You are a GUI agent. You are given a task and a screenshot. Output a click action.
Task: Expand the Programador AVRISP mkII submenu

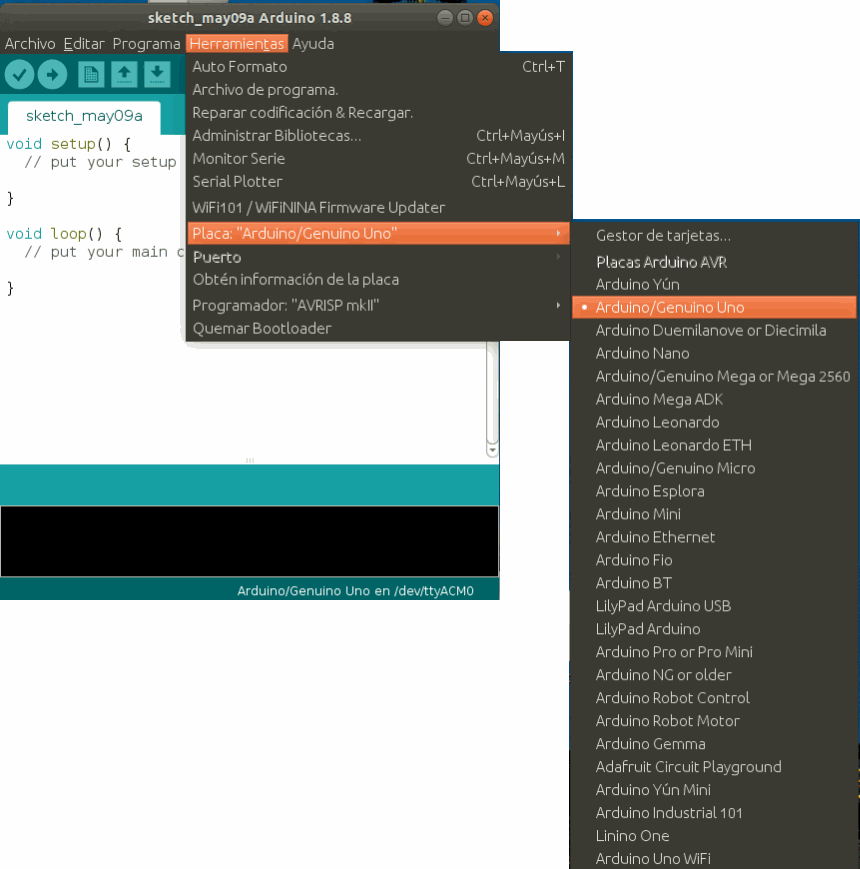point(378,305)
